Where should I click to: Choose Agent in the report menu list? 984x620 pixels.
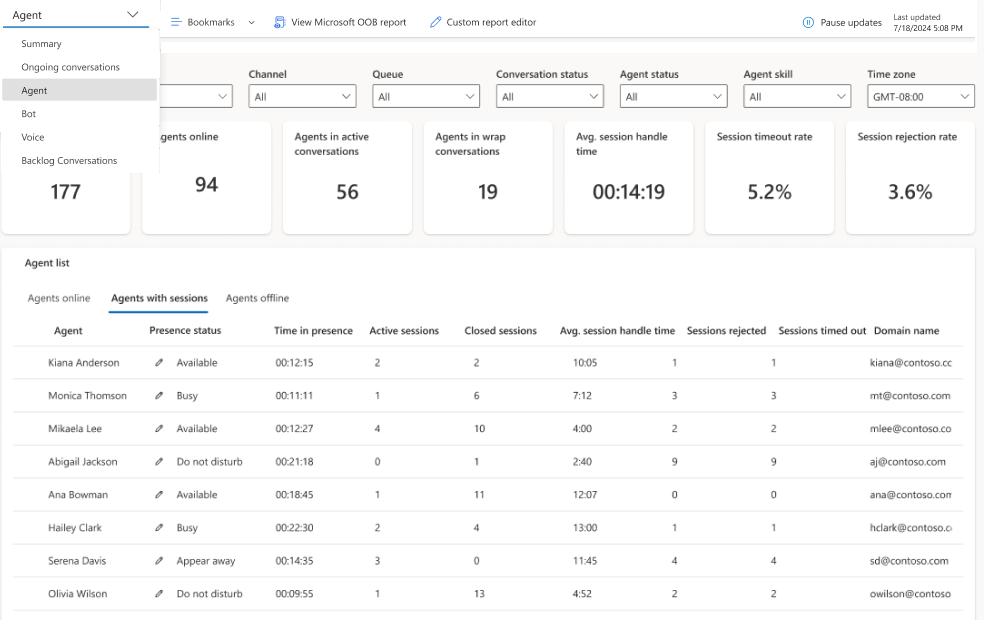tap(80, 90)
